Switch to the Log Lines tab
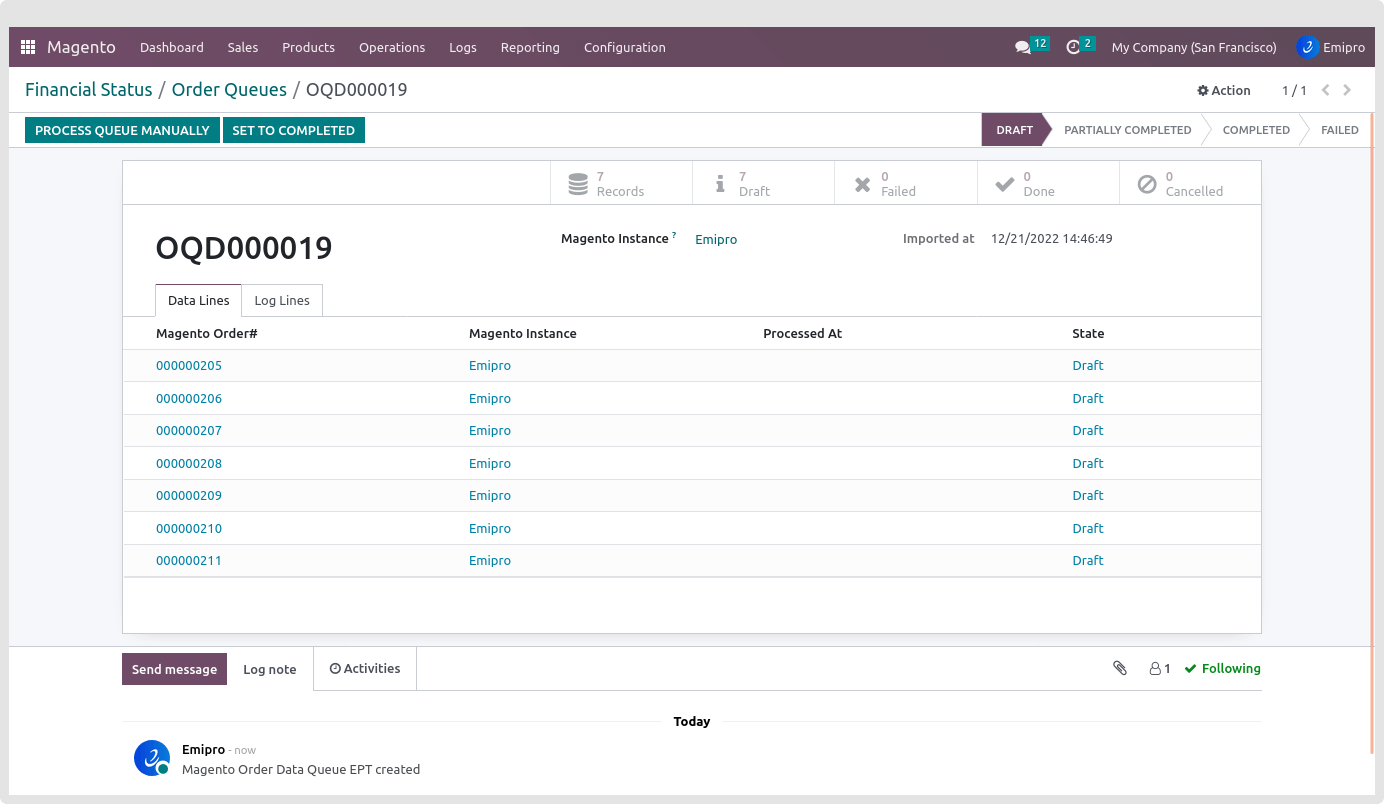 coord(282,301)
